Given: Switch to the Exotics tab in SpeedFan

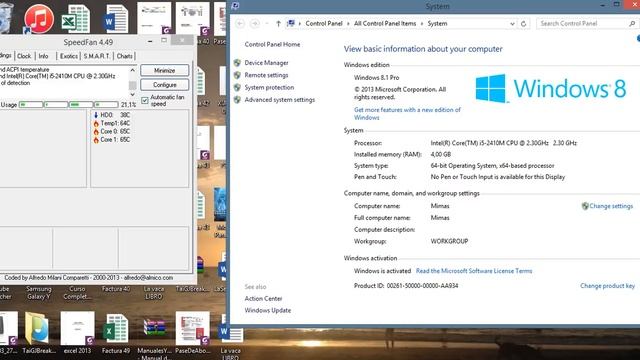Looking at the screenshot, I should (69, 56).
